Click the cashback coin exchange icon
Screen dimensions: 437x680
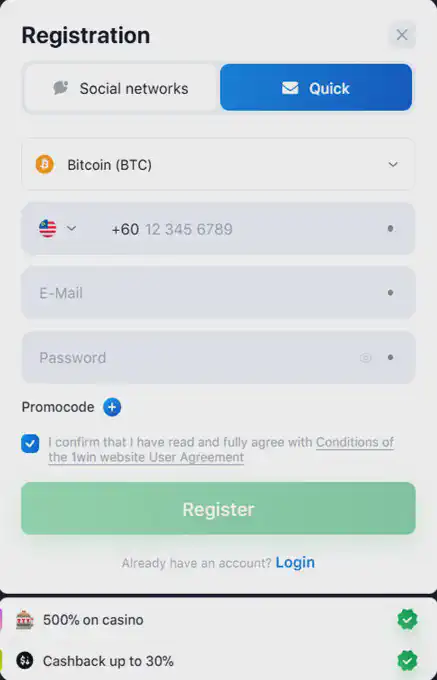(x=25, y=661)
